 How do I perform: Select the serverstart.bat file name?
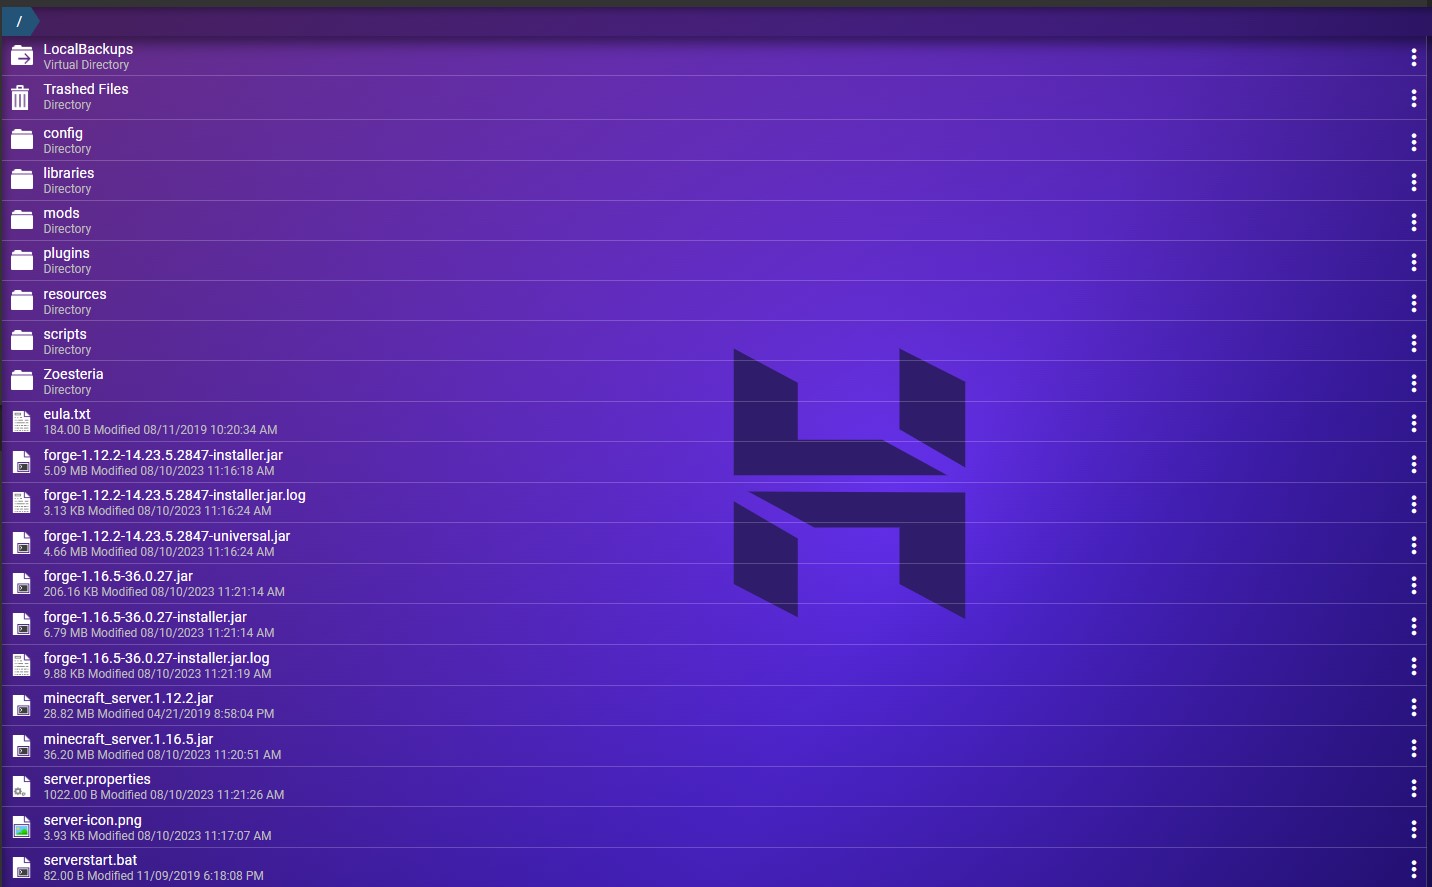tap(90, 860)
